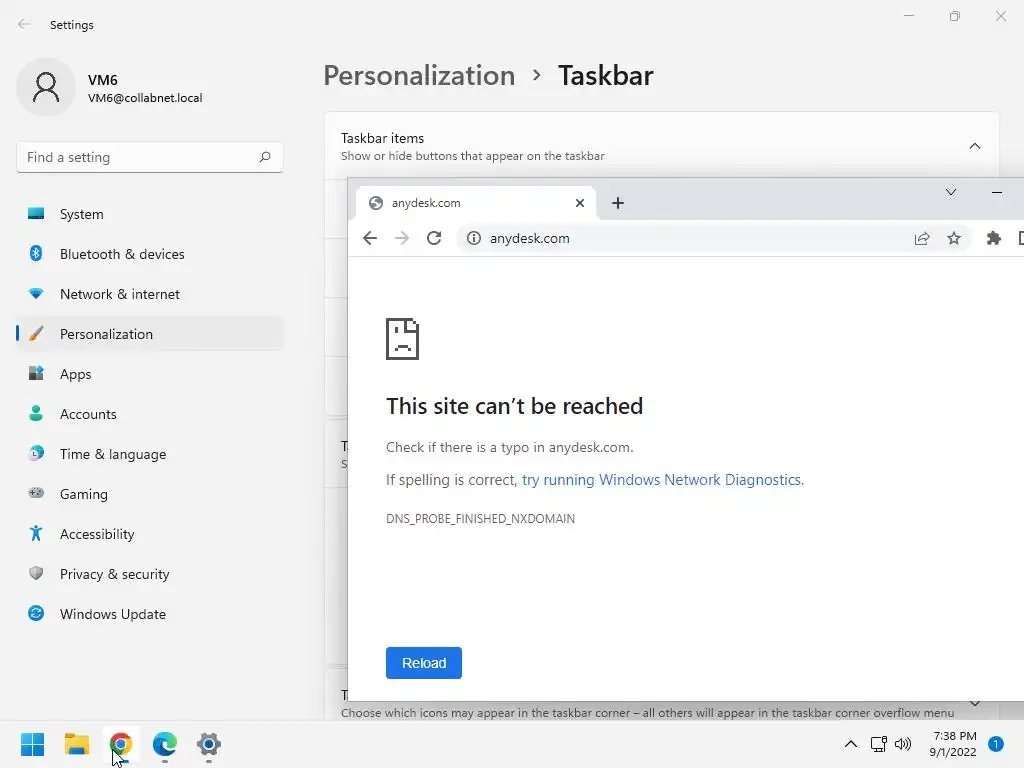The height and width of the screenshot is (768, 1024).
Task: Open notification badge in taskbar corner
Action: coord(996,744)
